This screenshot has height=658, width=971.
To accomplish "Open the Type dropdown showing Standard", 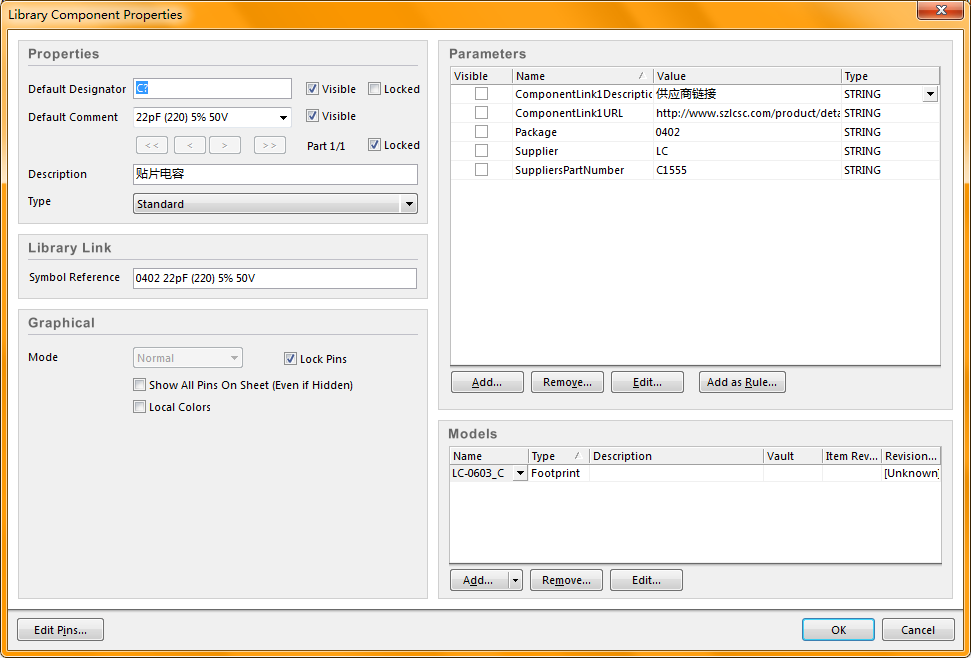I will tap(408, 204).
